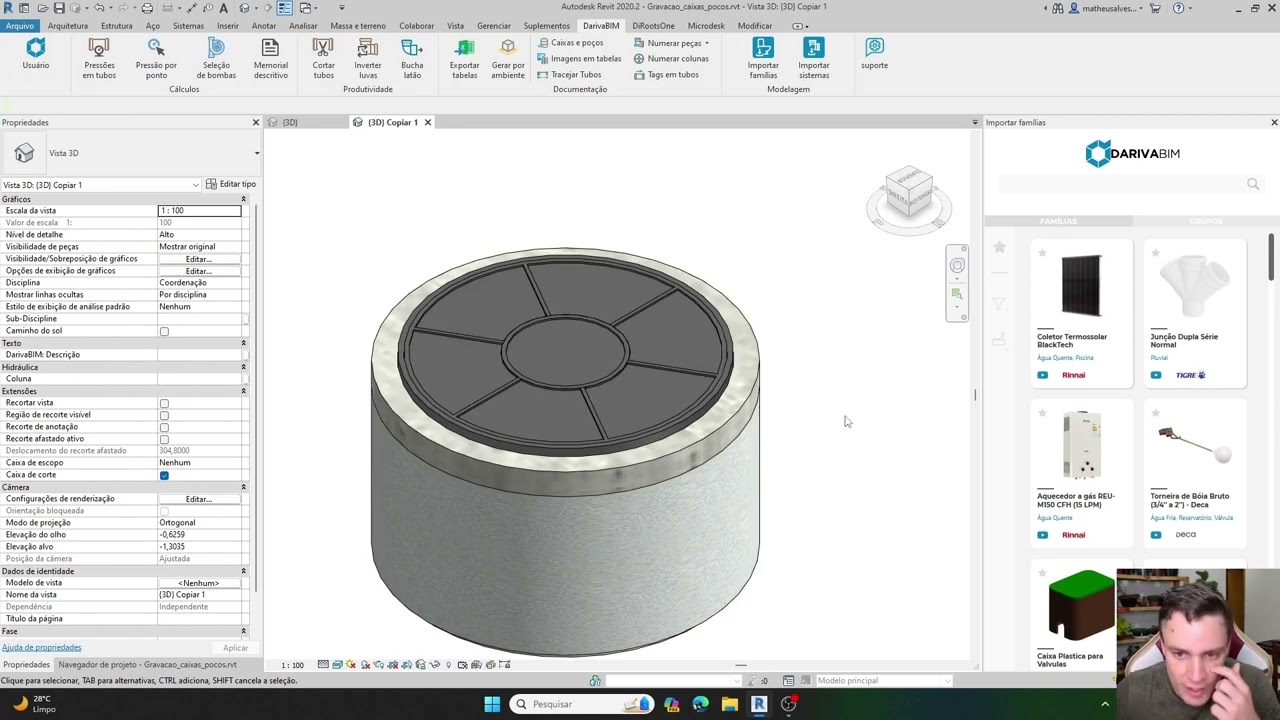Collapse the Texto properties section
The image size is (1280, 720).
(243, 343)
